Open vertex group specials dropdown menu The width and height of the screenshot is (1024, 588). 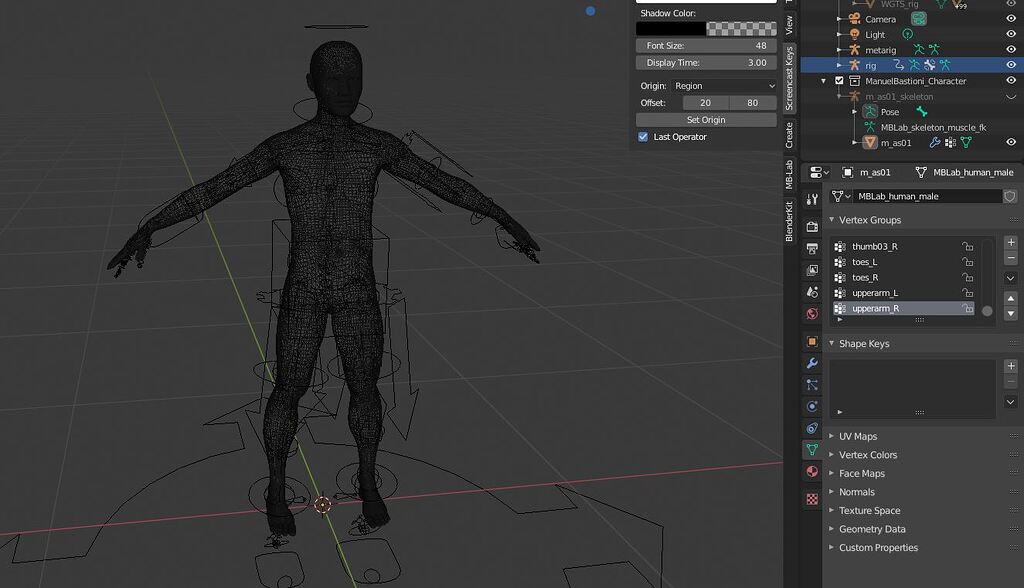pyautogui.click(x=1010, y=278)
